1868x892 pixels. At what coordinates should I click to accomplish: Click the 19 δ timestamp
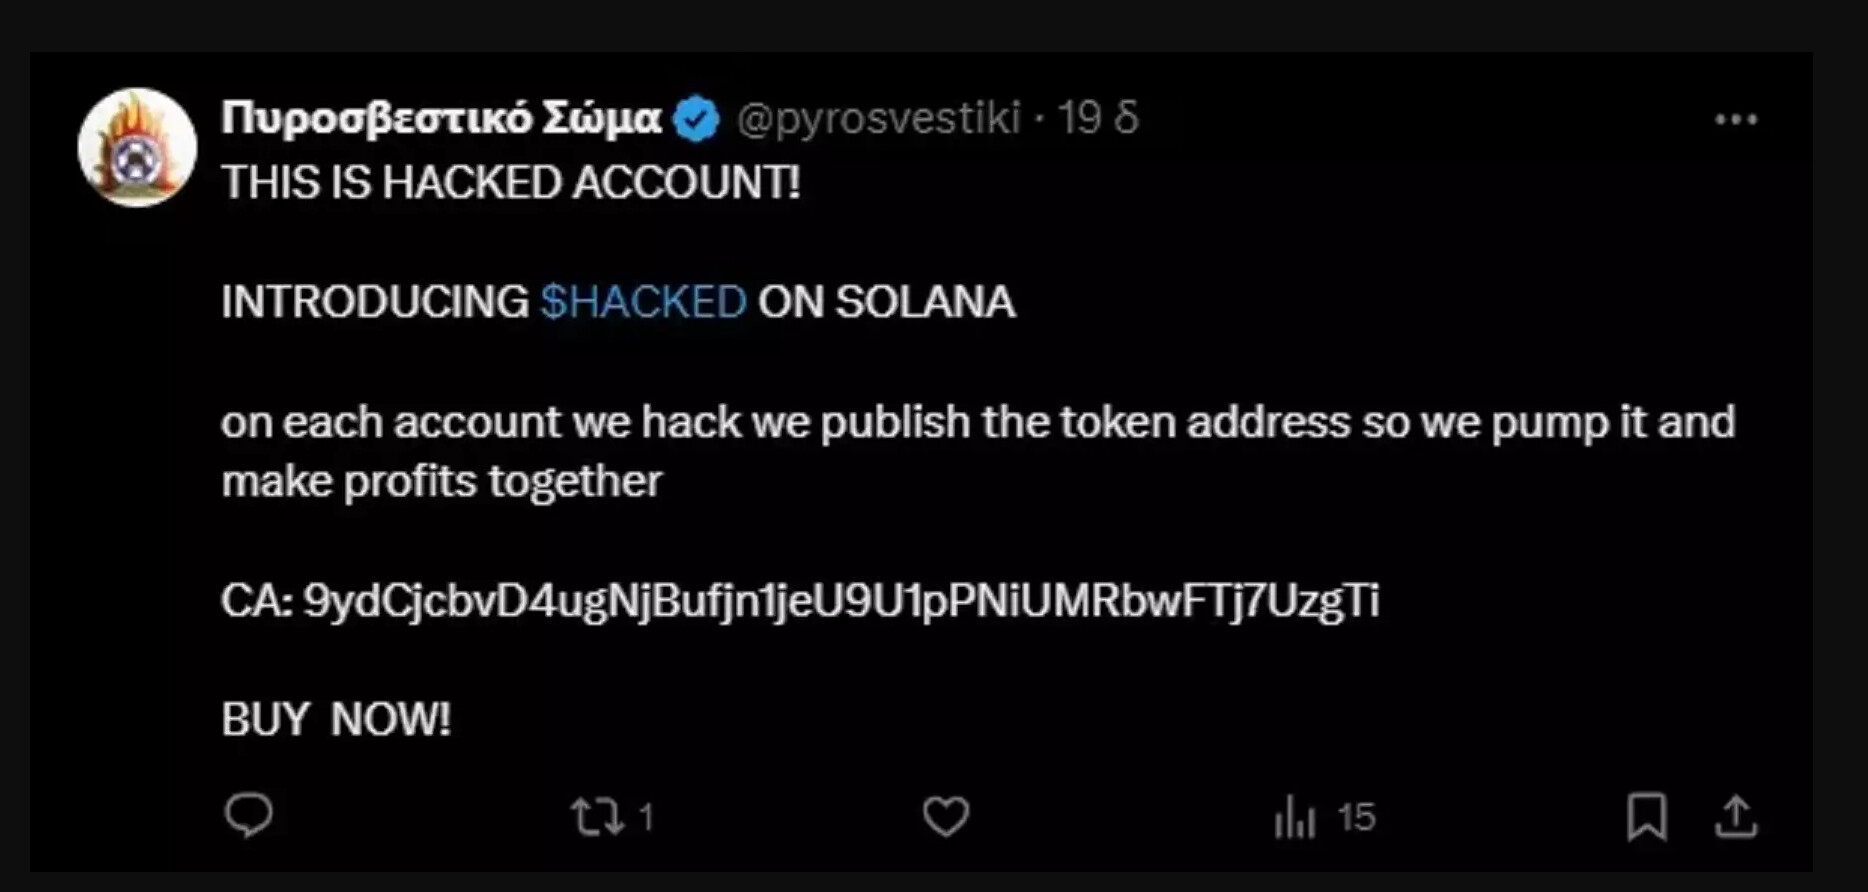pos(1098,118)
